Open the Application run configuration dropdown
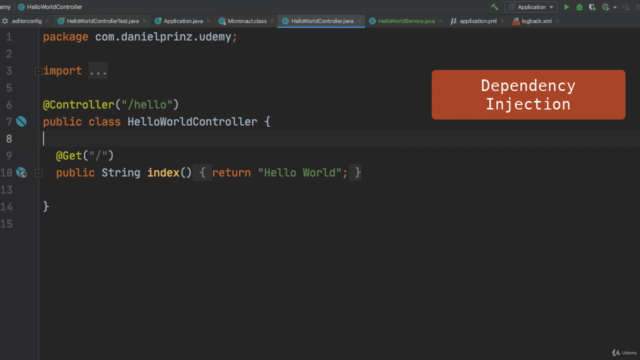This screenshot has width=640, height=360. click(531, 7)
